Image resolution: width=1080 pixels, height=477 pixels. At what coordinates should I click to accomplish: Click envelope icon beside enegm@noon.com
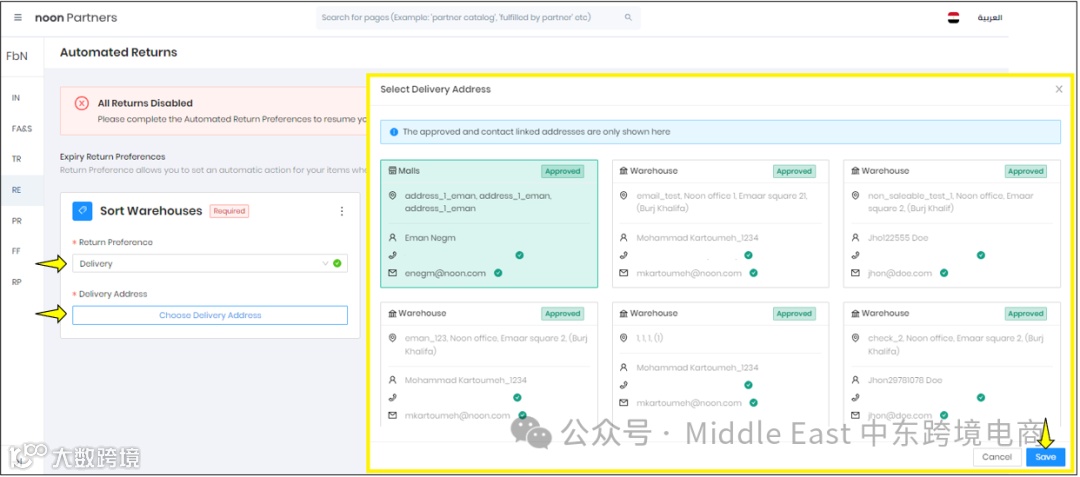coord(393,273)
